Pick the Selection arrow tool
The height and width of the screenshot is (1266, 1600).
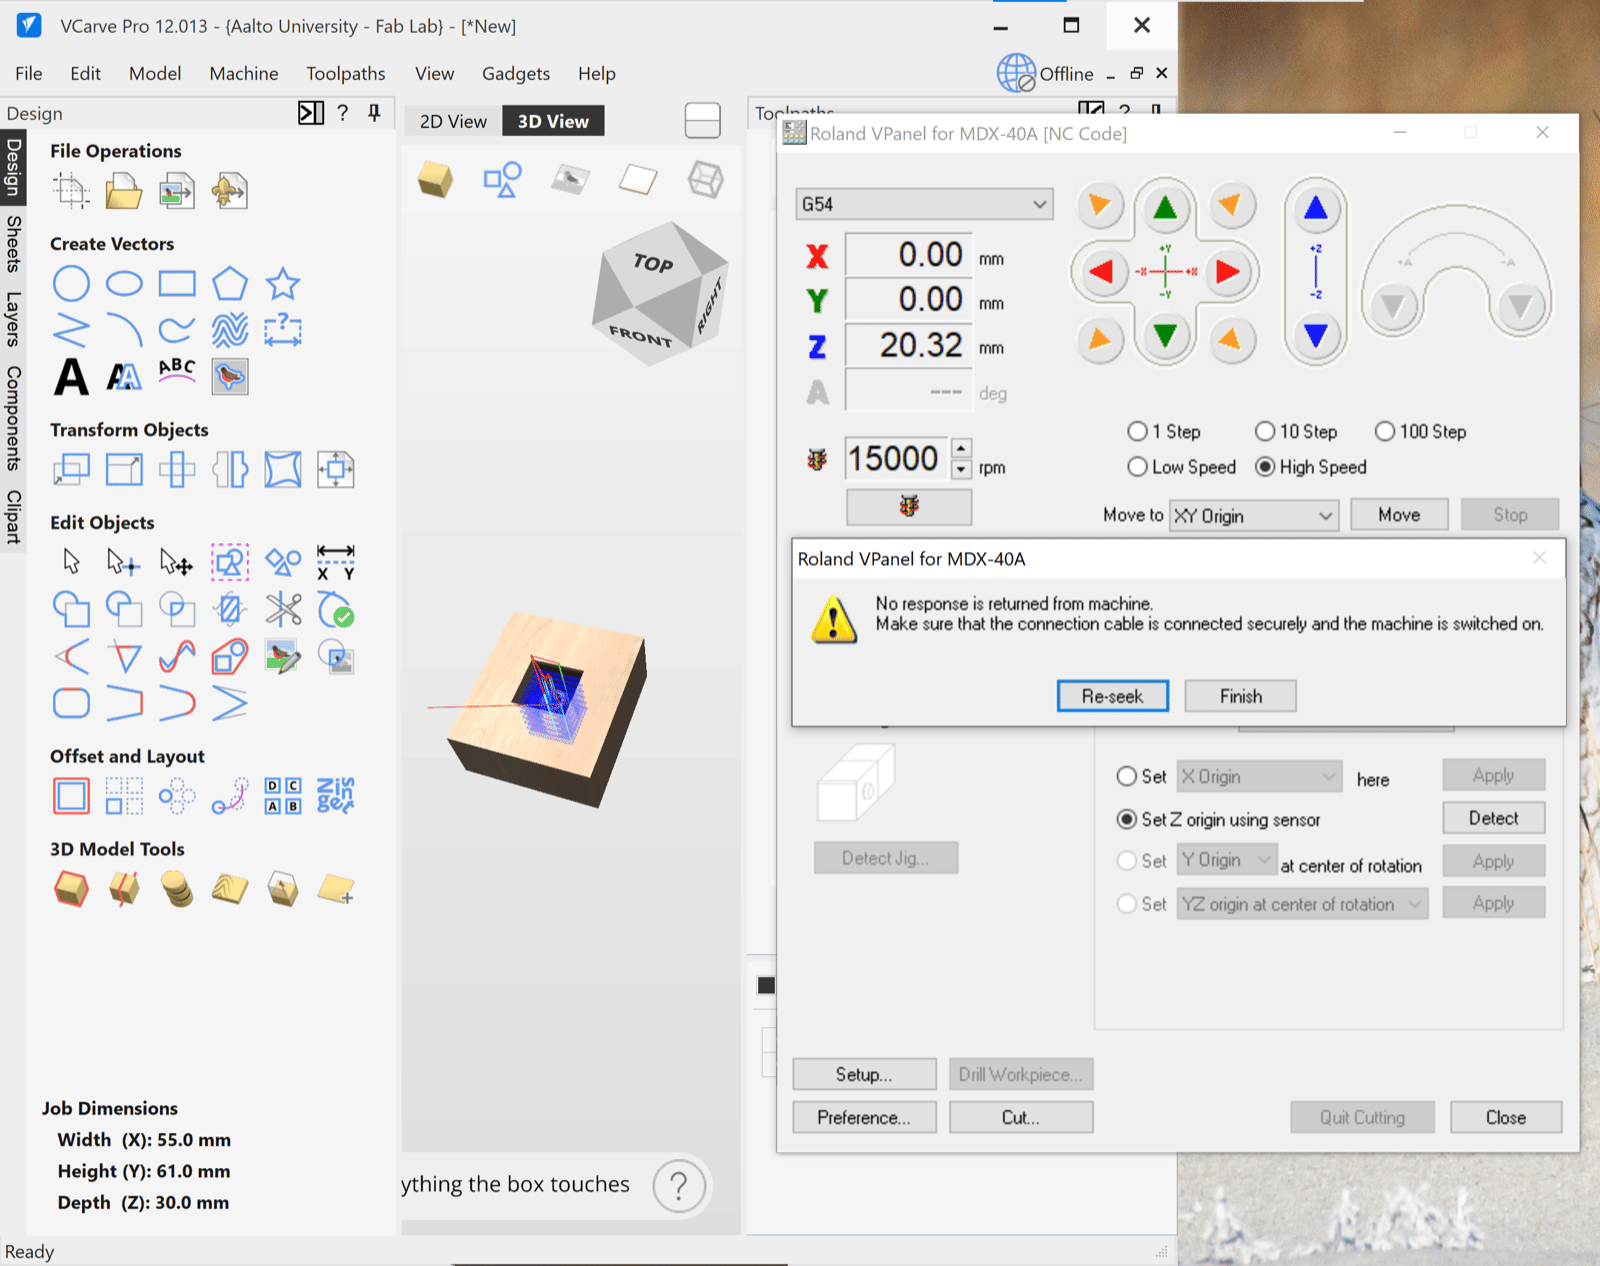71,562
